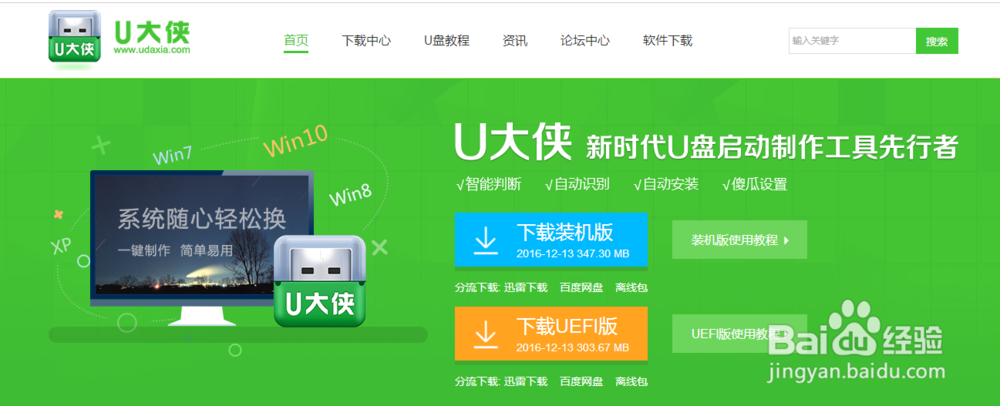Click 离线包 under the UEFI版 button
The height and width of the screenshot is (406, 1000).
point(631,381)
